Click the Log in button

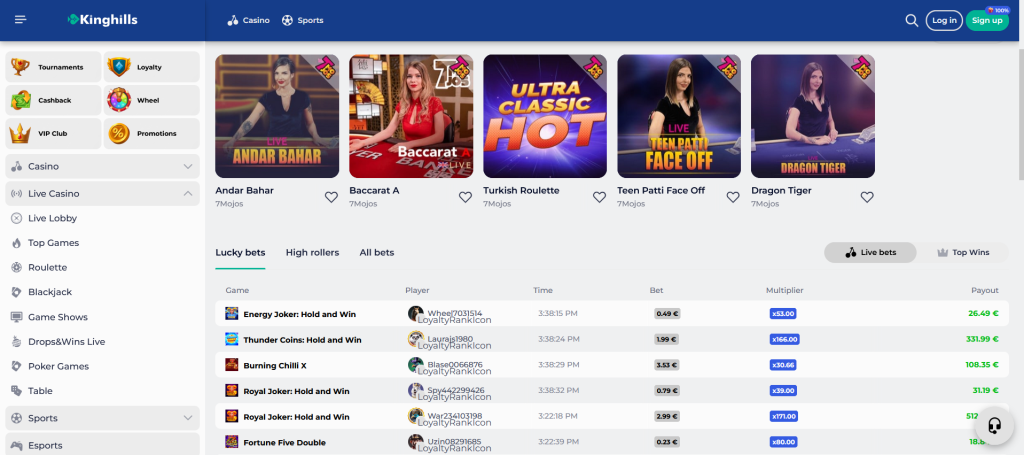click(944, 20)
